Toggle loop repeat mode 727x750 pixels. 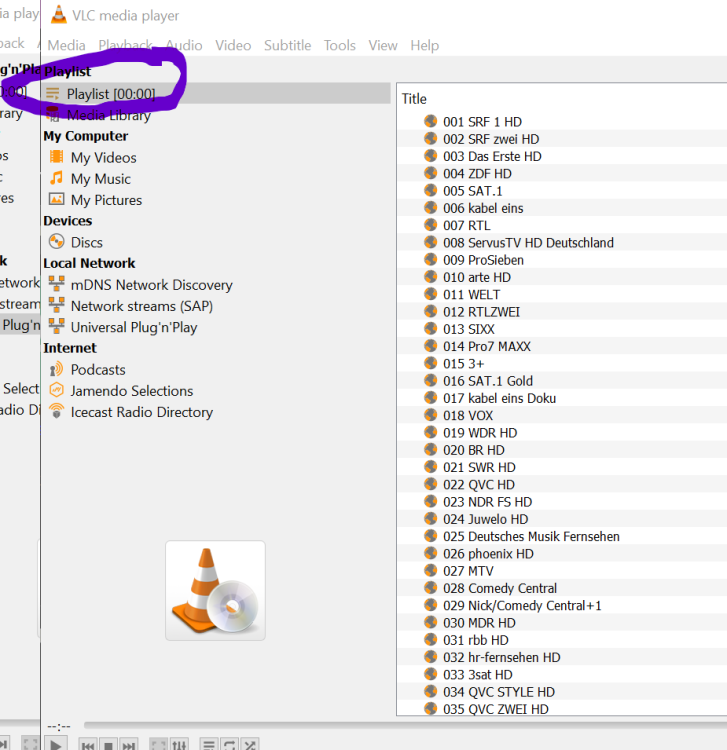click(229, 745)
